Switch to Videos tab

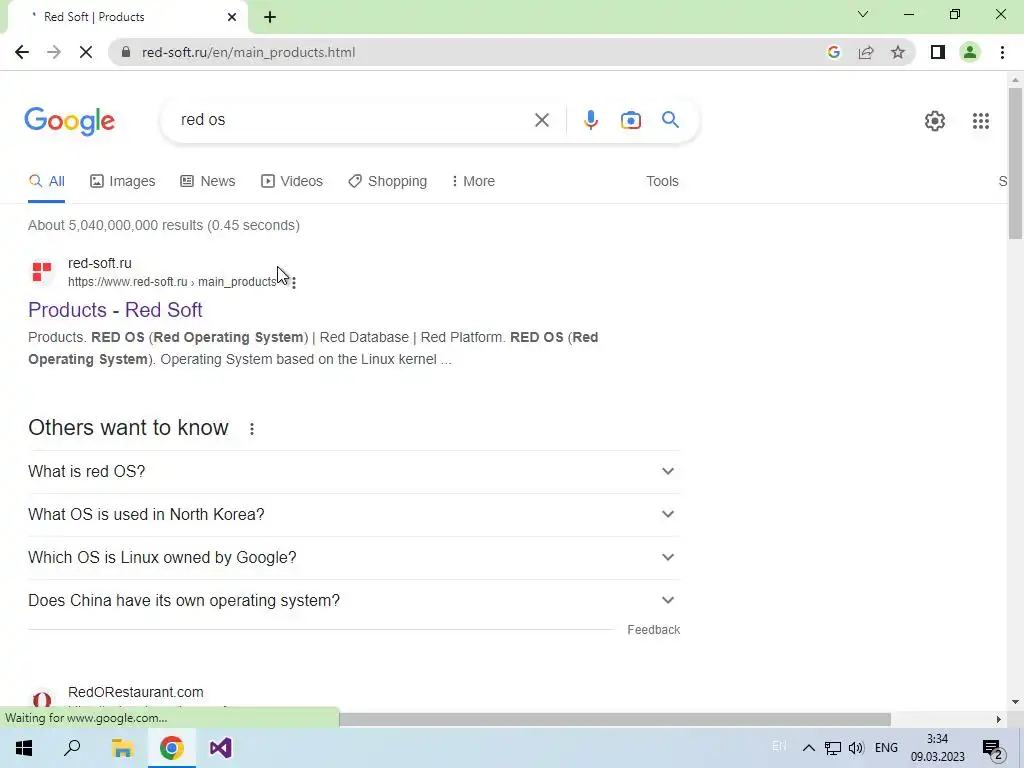tap(292, 182)
